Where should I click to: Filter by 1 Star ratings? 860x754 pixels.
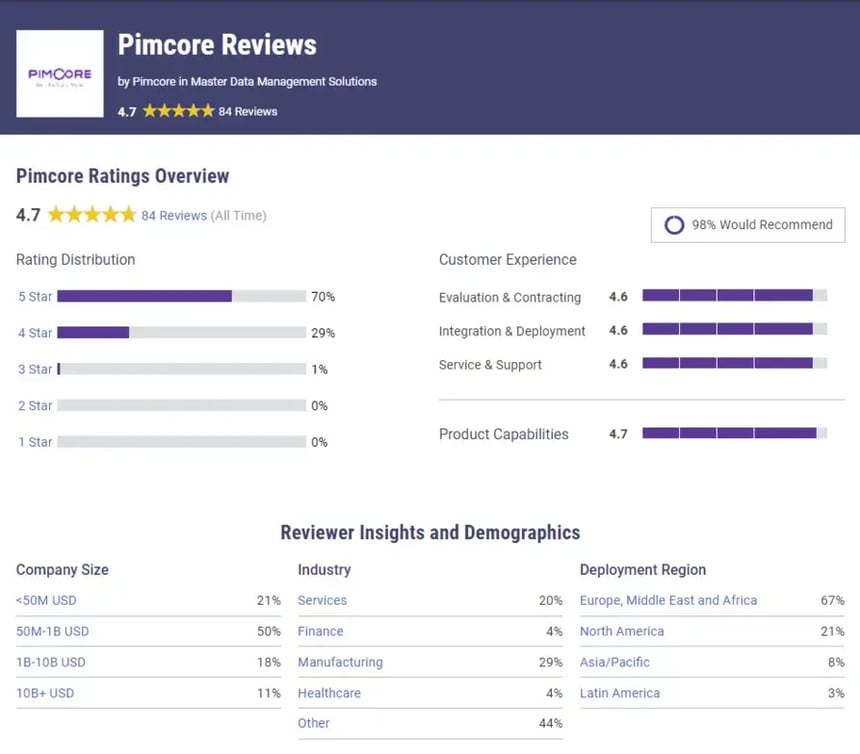[x=35, y=442]
